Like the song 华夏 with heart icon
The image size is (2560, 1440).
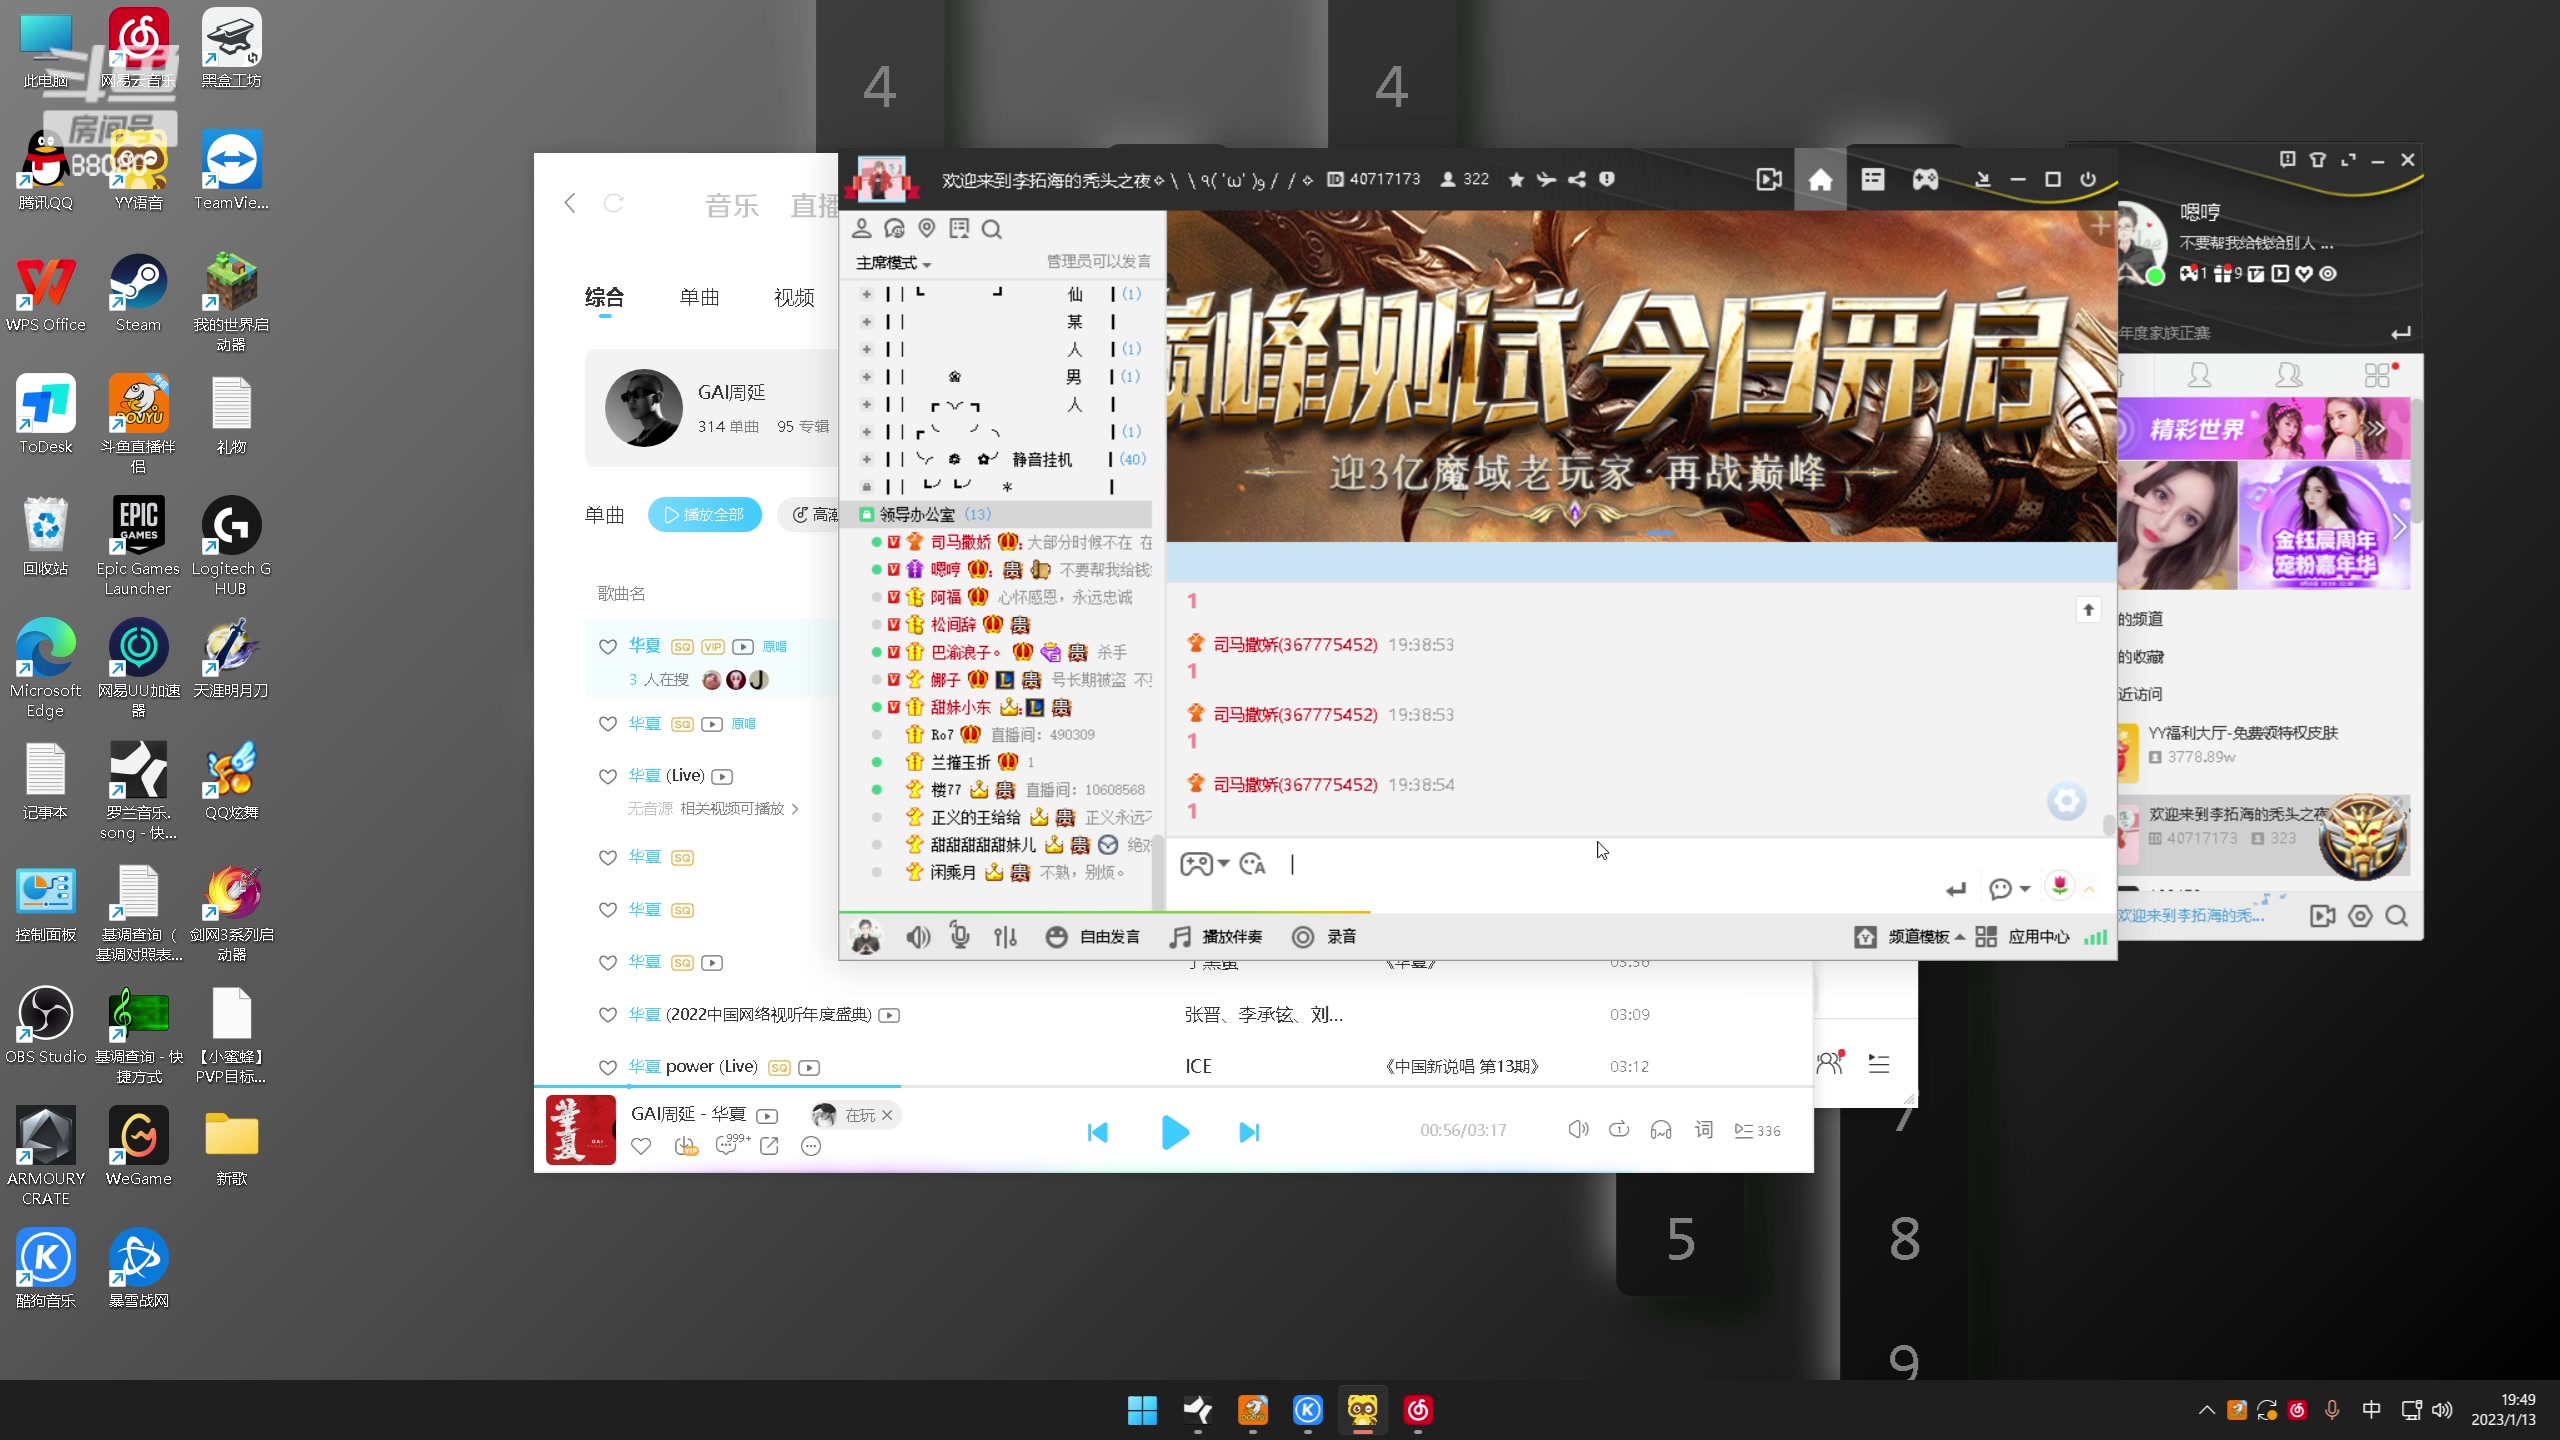click(x=607, y=647)
